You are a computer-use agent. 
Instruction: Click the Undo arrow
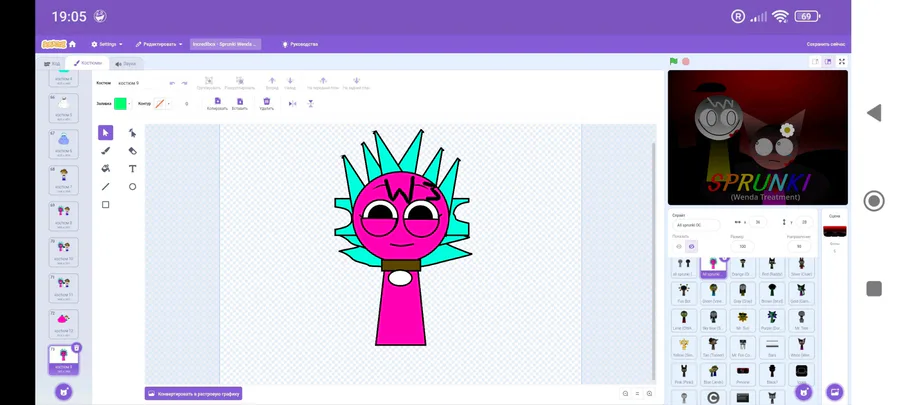tap(172, 83)
